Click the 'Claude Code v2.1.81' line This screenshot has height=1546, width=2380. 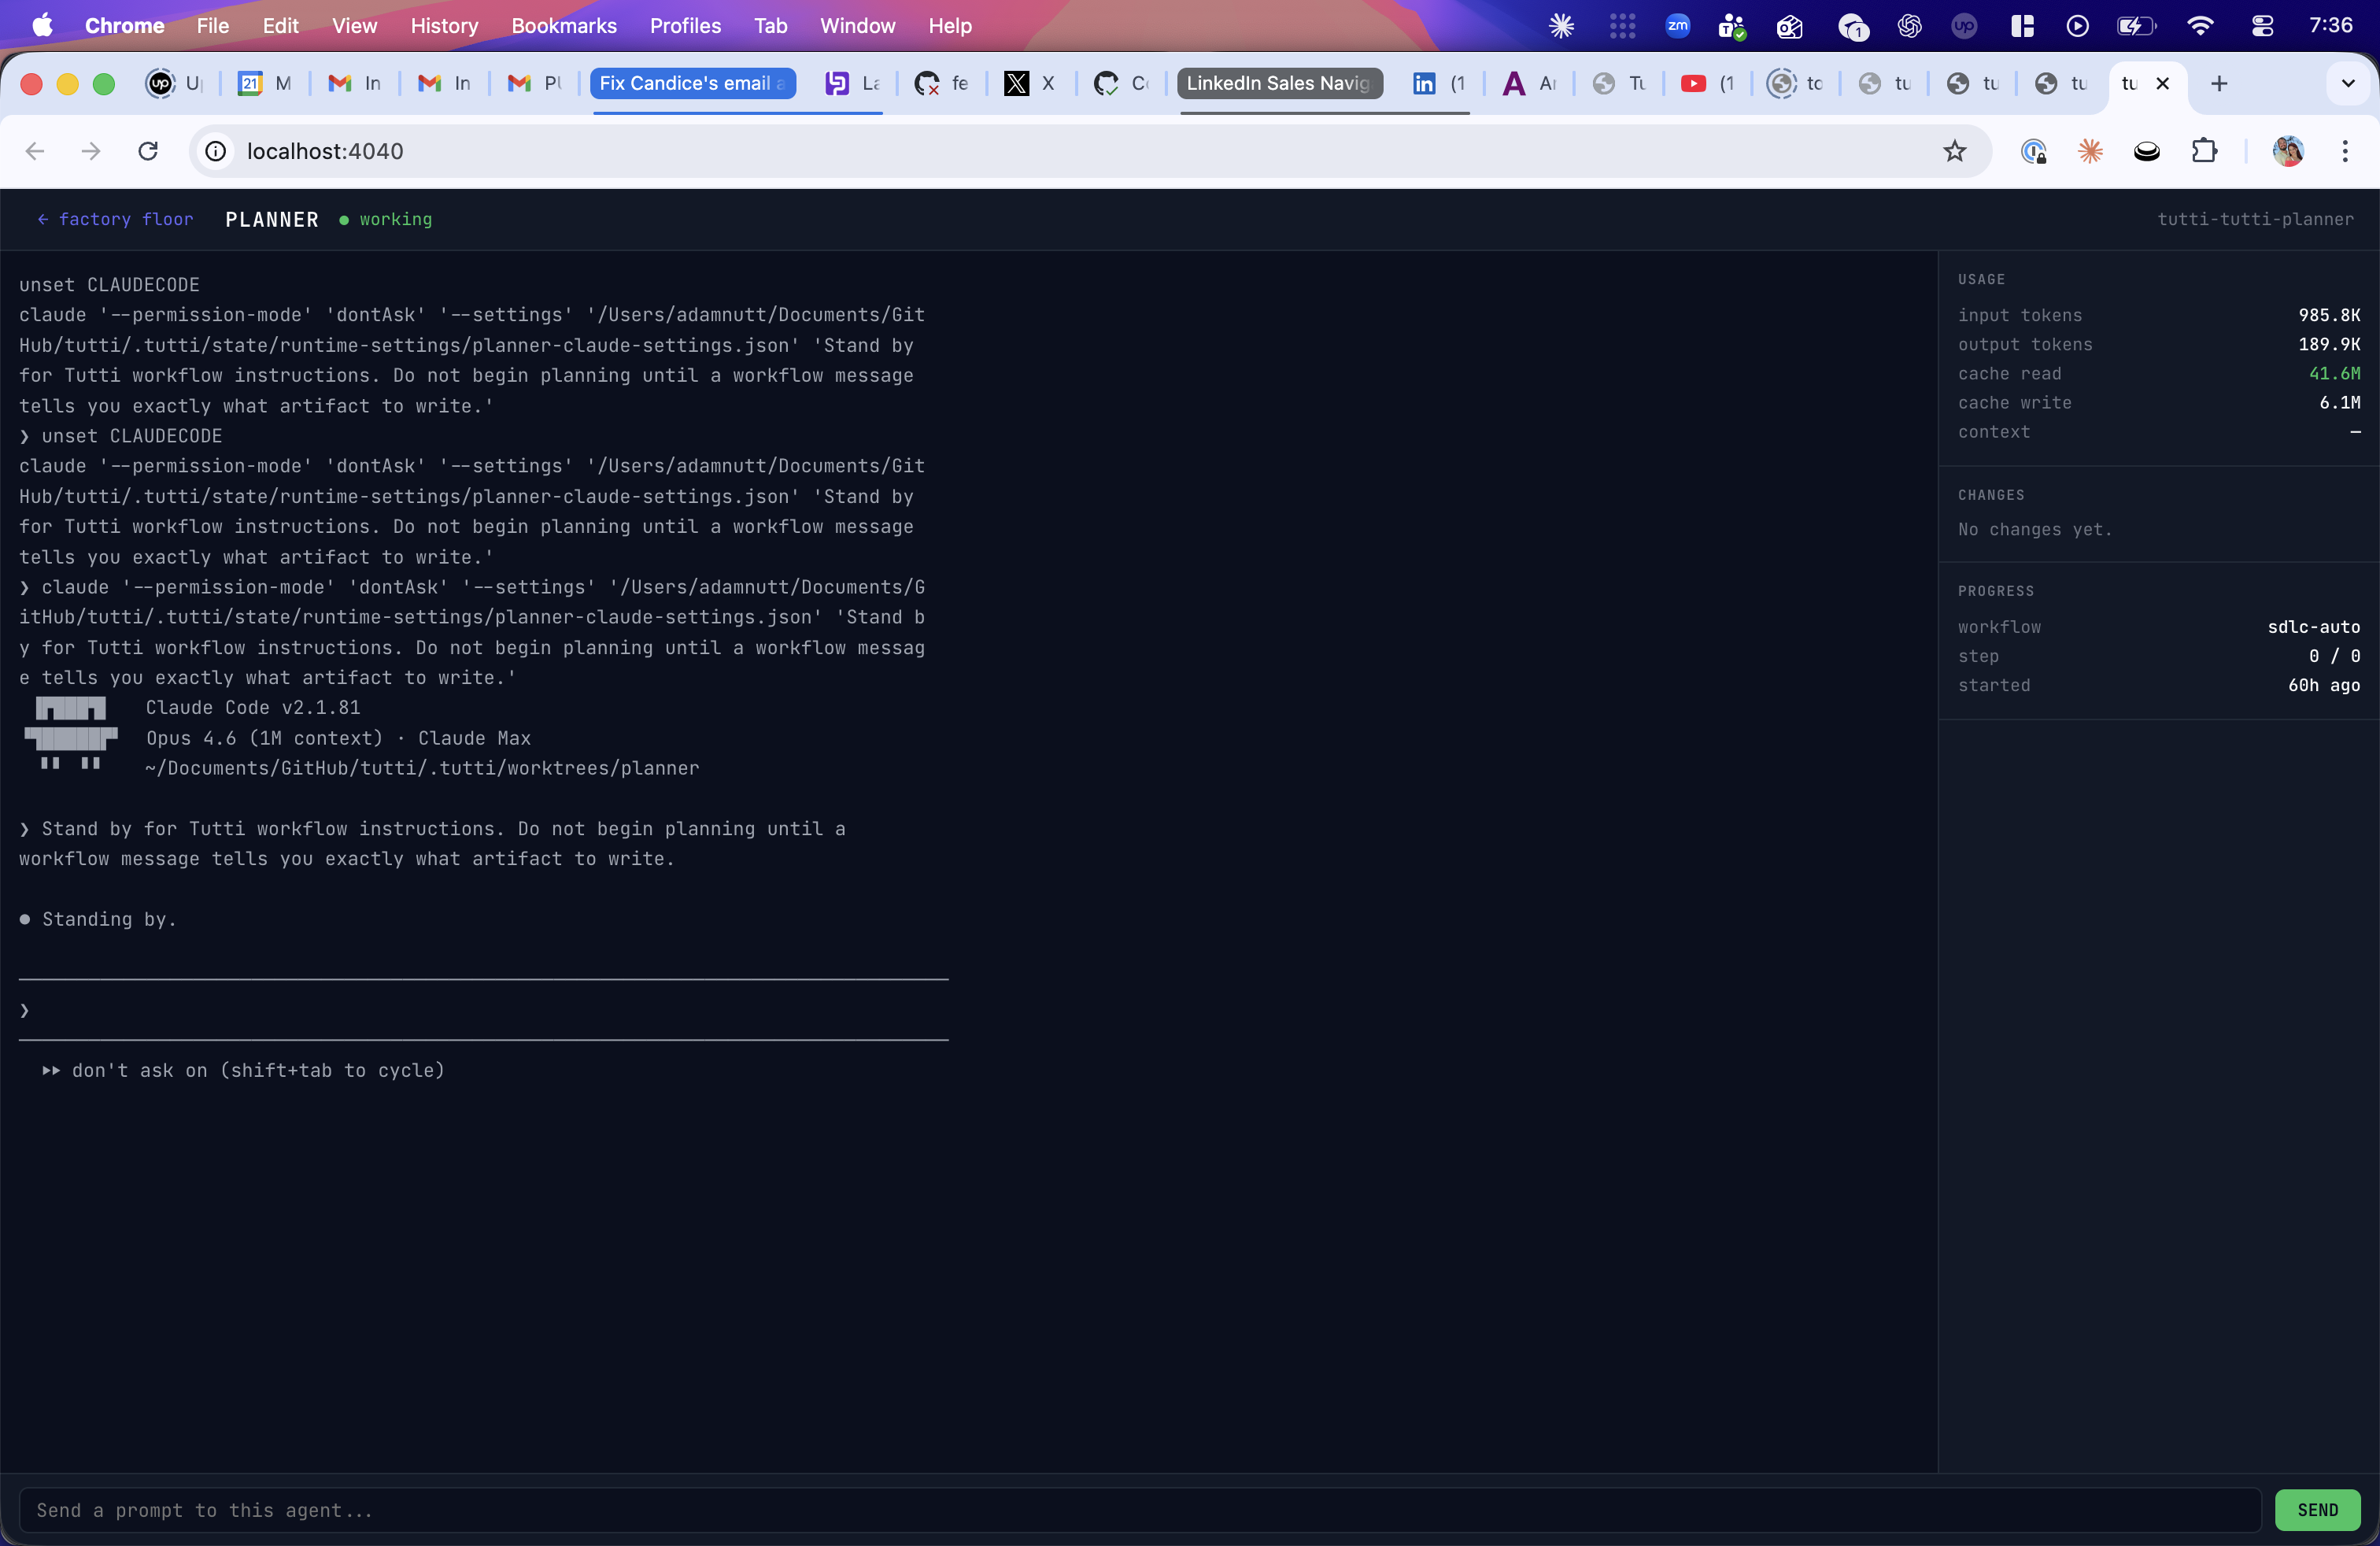(x=253, y=707)
